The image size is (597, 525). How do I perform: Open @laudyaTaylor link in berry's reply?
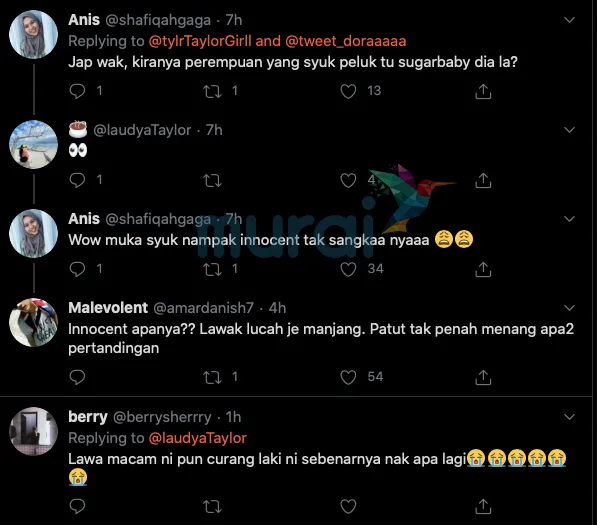pyautogui.click(x=198, y=438)
